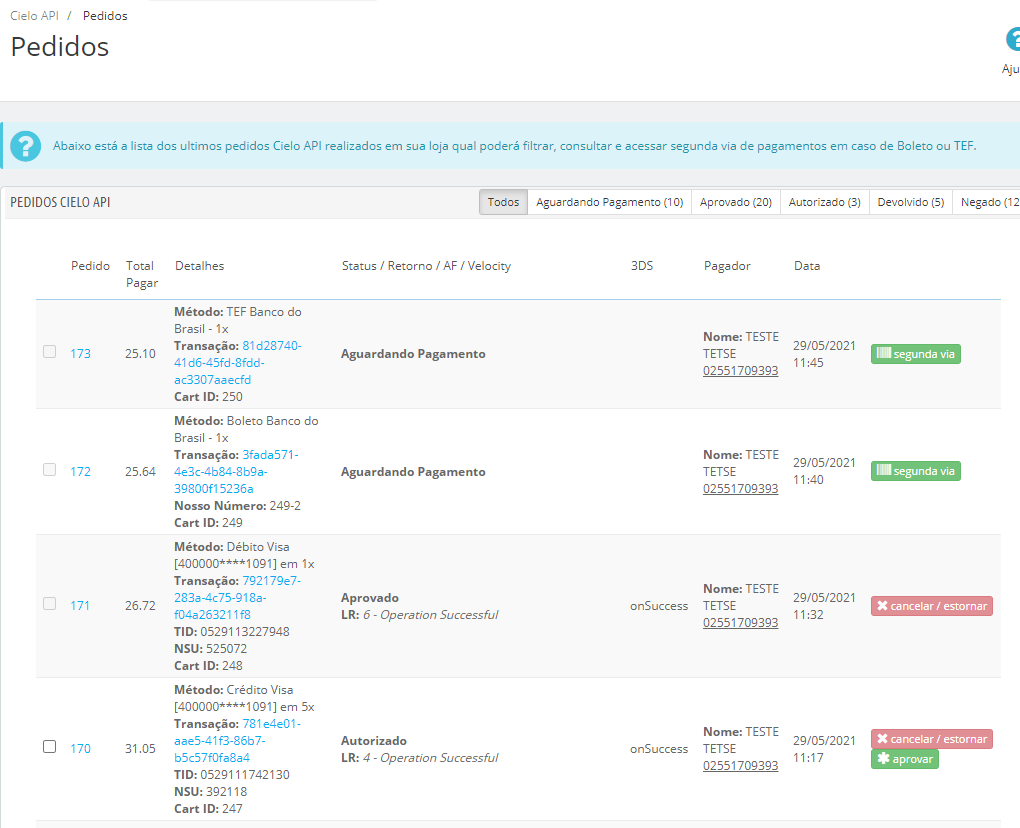1020x828 pixels.
Task: Click the Detalhes column header
Action: pyautogui.click(x=200, y=266)
